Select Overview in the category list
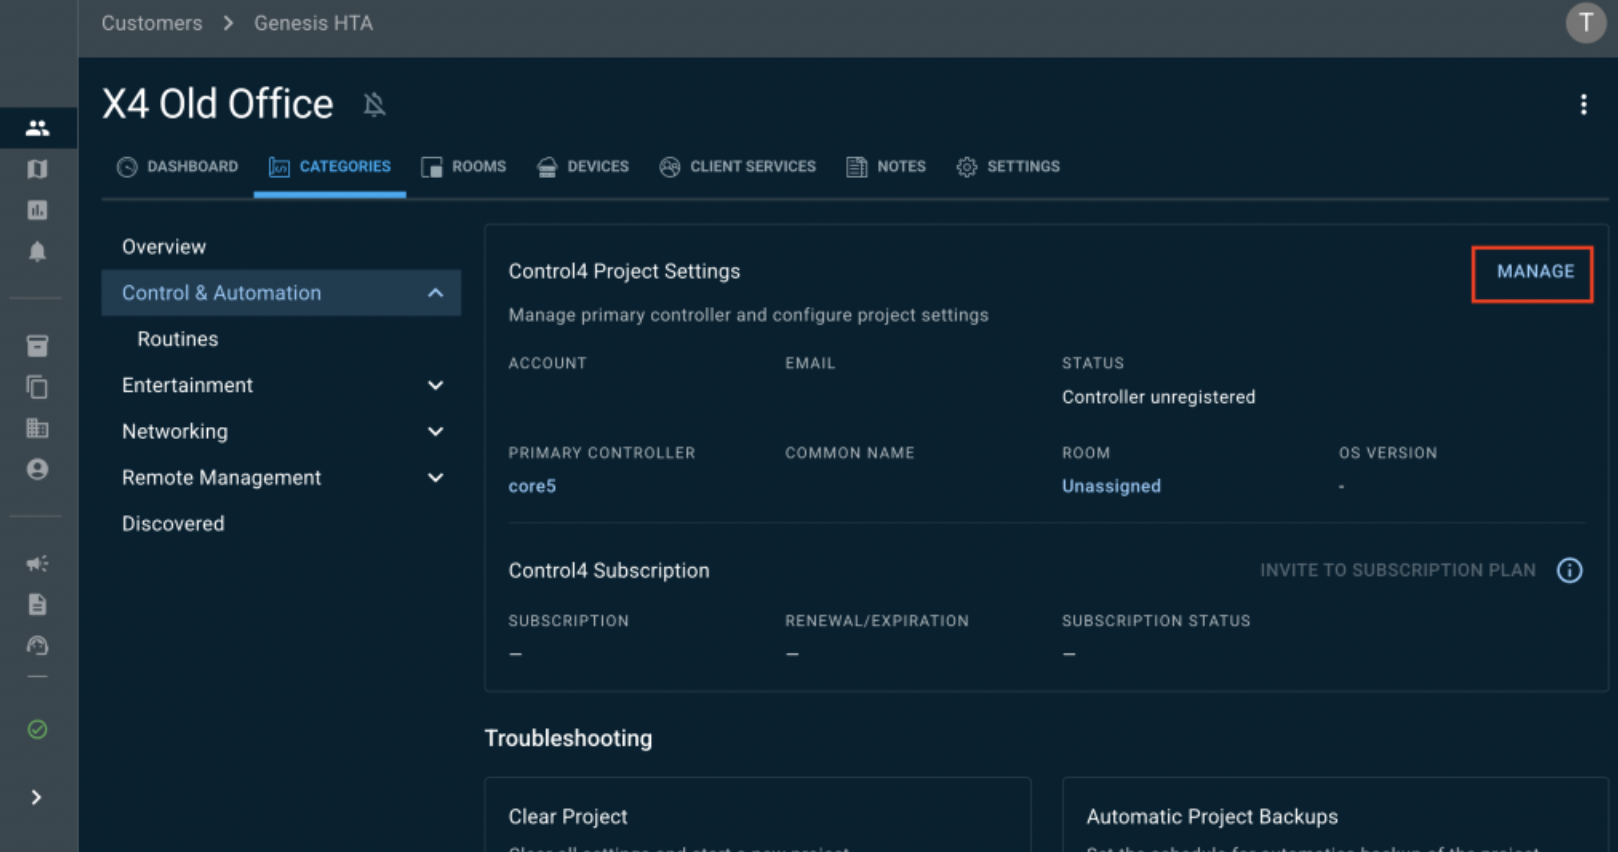 click(x=164, y=247)
